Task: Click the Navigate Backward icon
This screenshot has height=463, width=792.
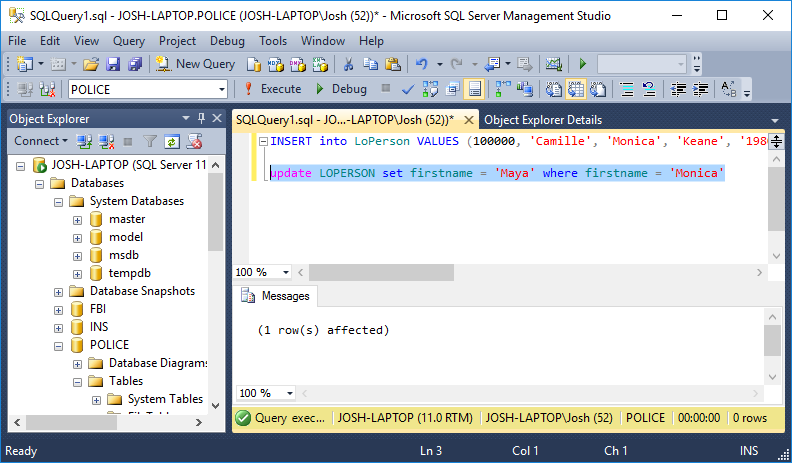Action: 492,64
